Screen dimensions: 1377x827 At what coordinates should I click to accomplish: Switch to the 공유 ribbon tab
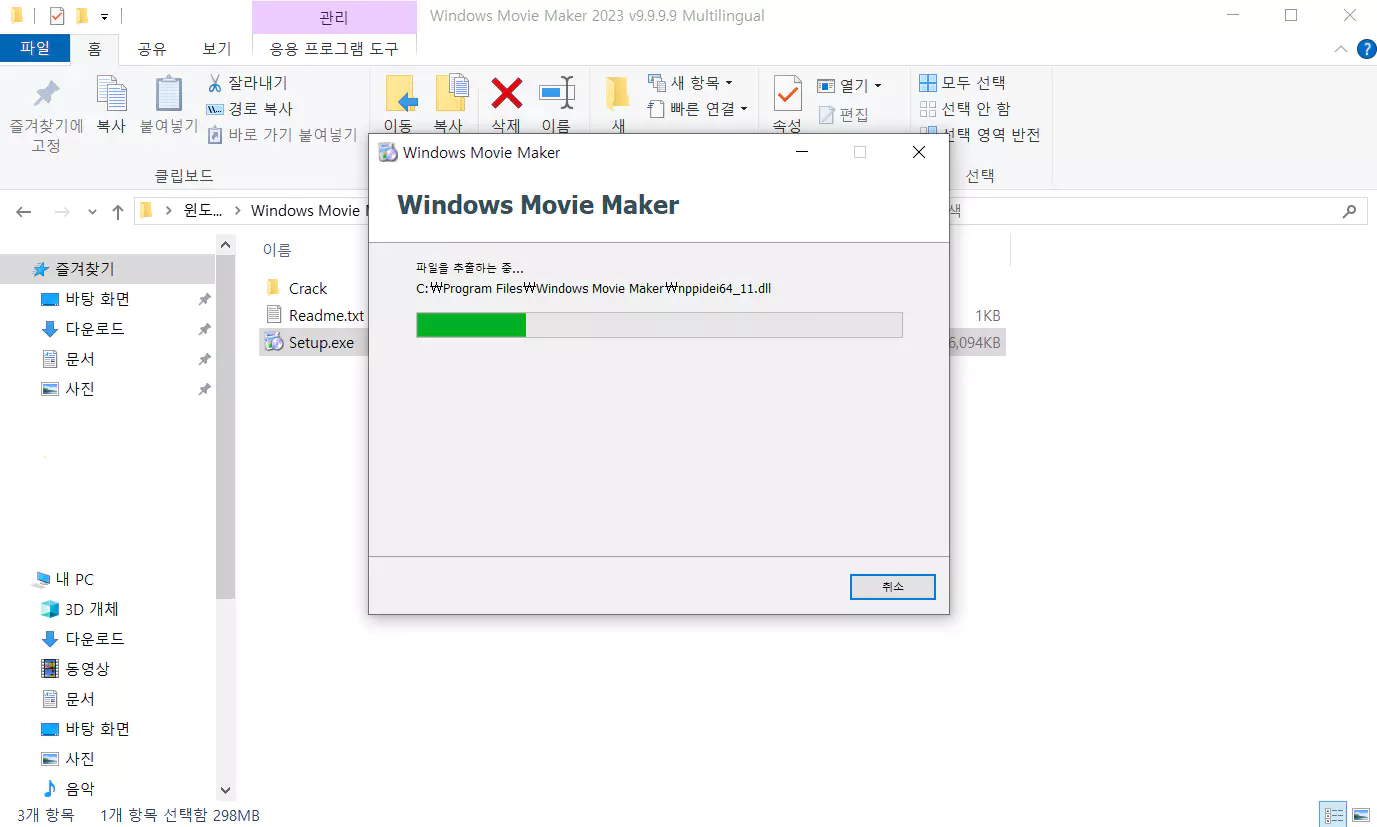(x=152, y=49)
